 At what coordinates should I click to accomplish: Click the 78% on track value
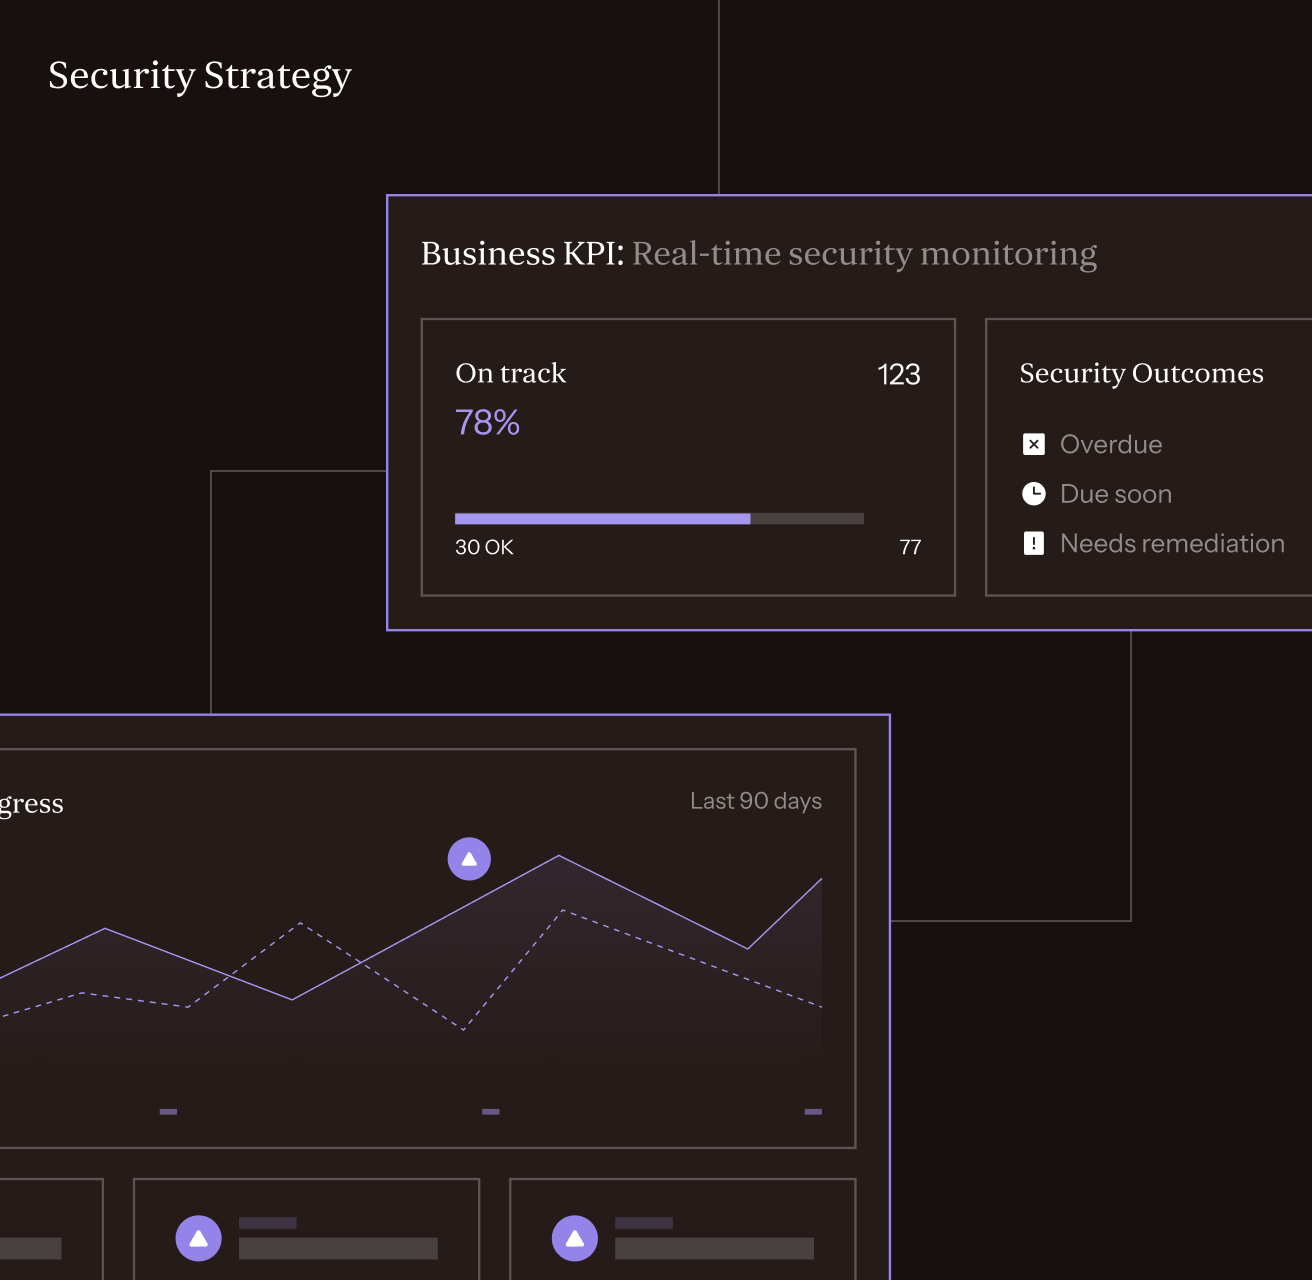[x=487, y=422]
